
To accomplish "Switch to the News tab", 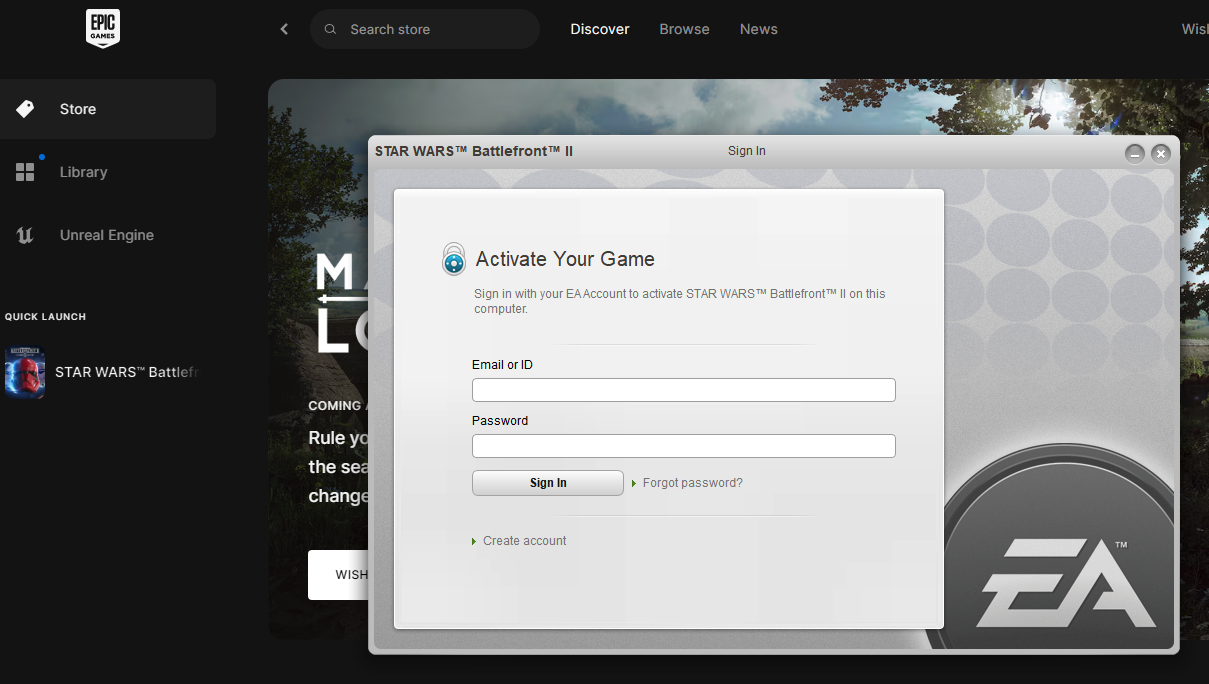I will click(759, 29).
